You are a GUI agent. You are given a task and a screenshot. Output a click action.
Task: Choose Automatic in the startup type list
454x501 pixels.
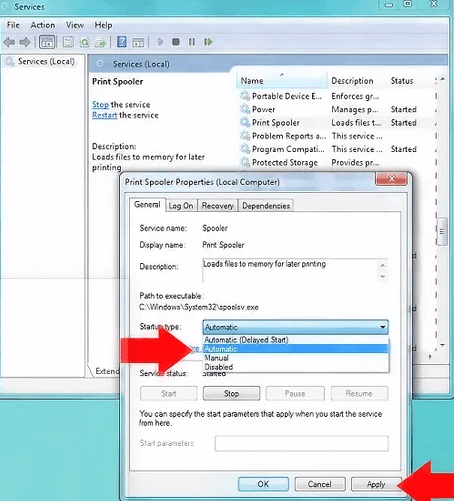[x=296, y=349]
